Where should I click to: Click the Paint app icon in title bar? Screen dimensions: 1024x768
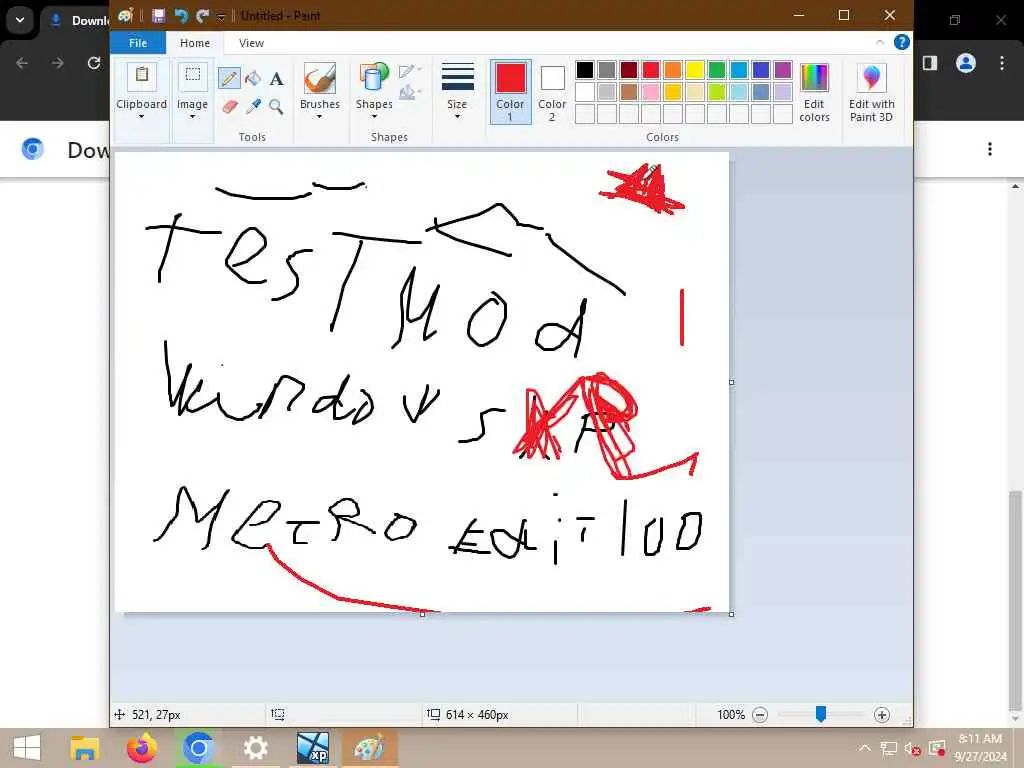(x=125, y=16)
